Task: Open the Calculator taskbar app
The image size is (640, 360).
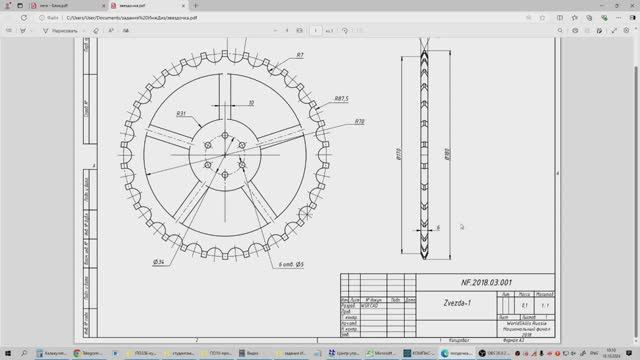Action: 52,353
